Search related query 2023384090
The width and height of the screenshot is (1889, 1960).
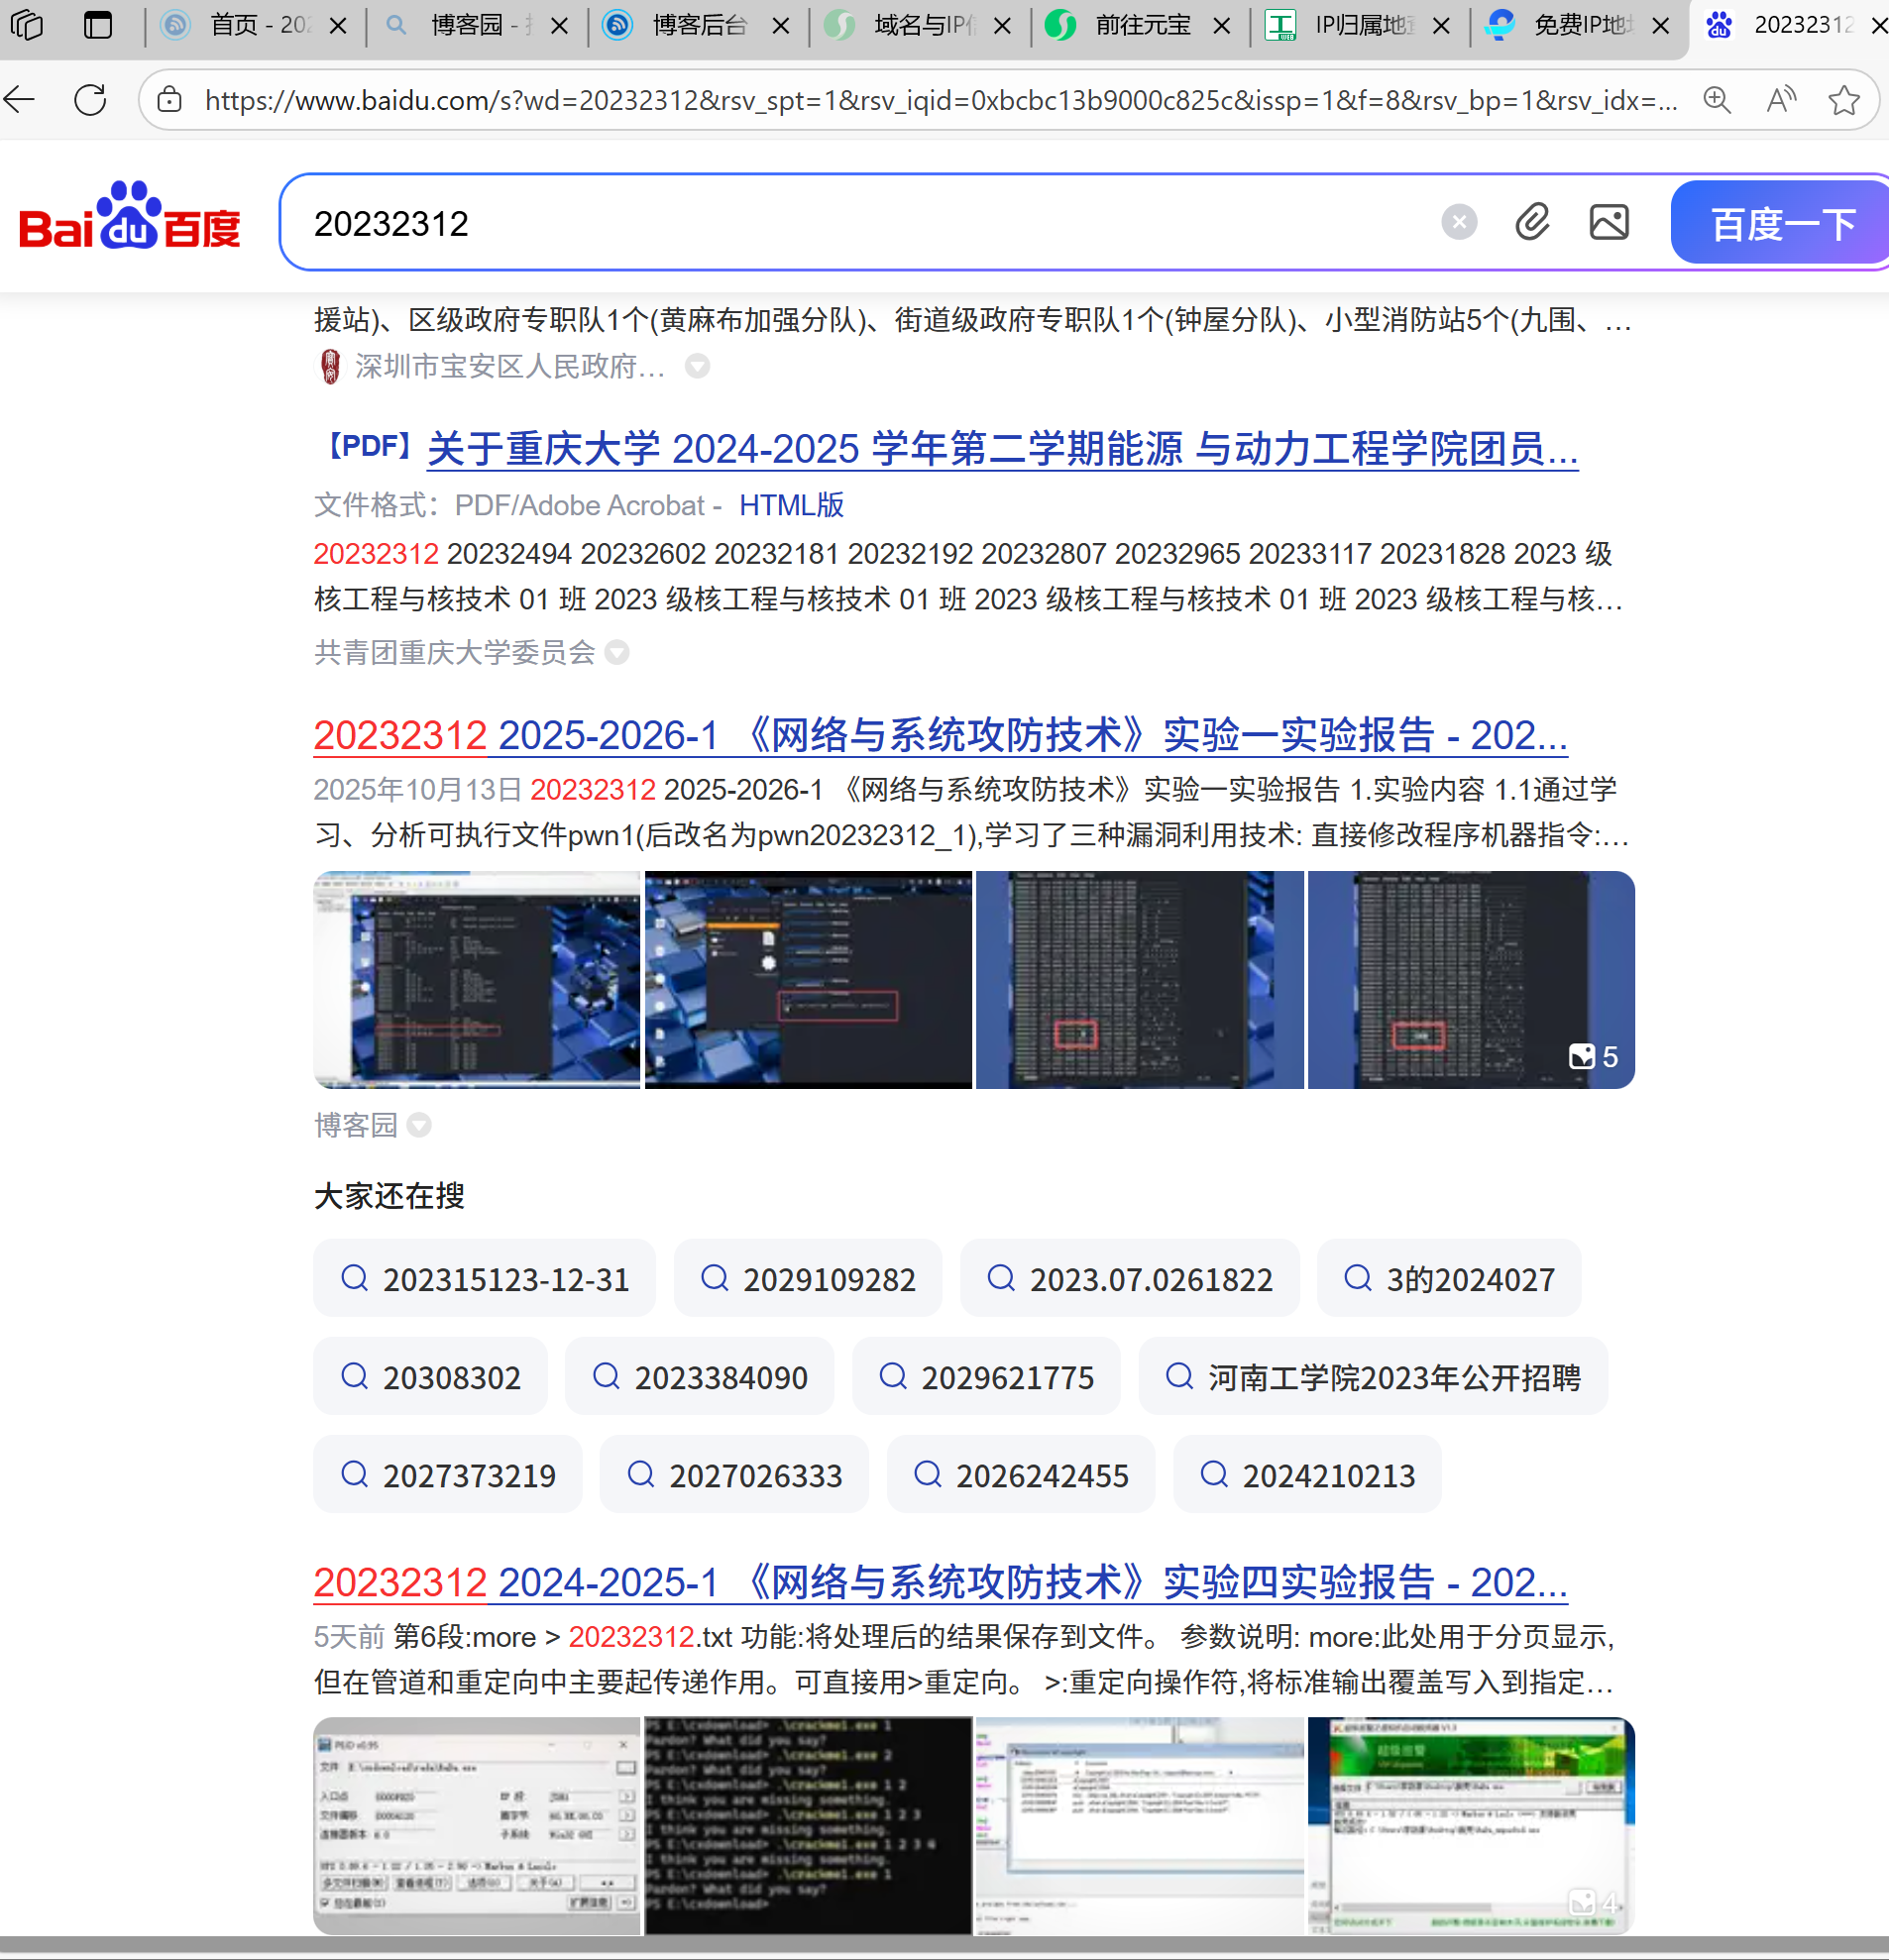click(x=700, y=1376)
